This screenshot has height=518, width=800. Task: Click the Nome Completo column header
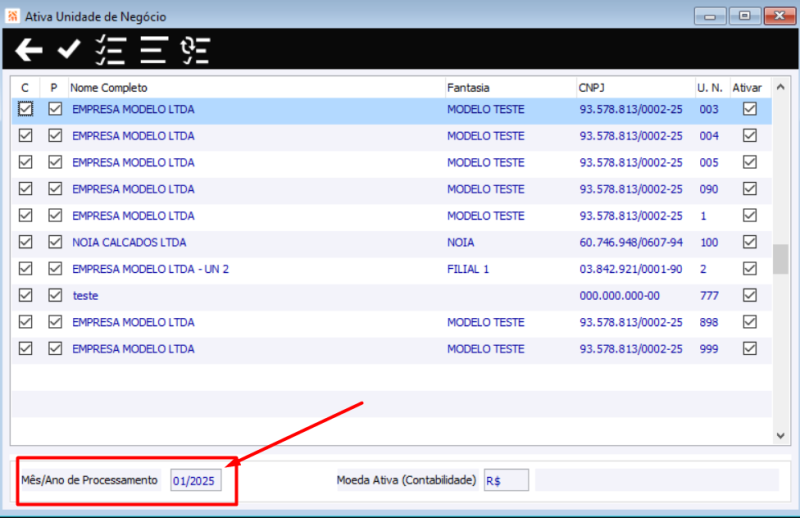pos(257,88)
